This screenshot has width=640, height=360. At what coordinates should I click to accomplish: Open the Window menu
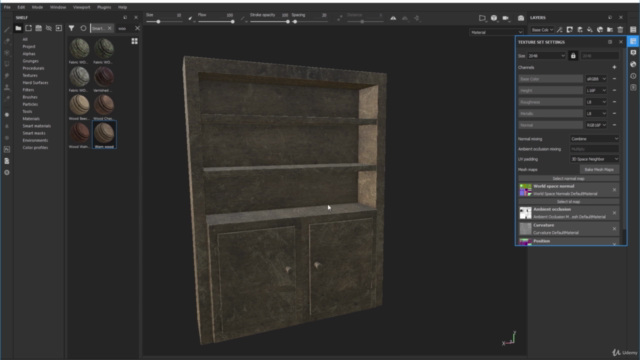(x=58, y=7)
